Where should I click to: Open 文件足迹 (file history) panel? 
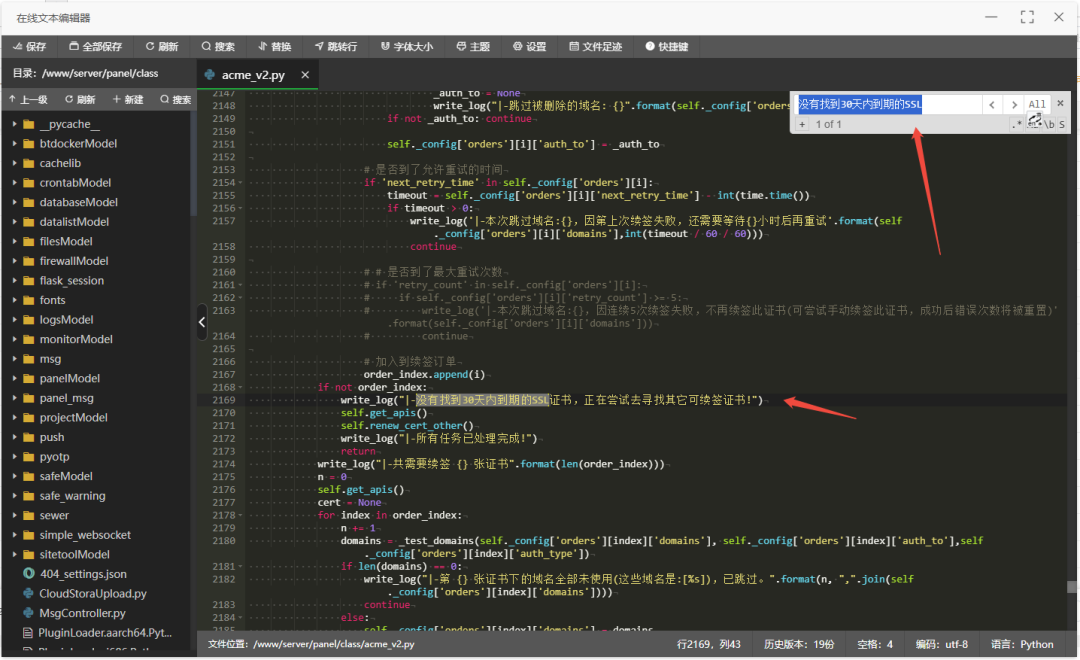[x=596, y=47]
